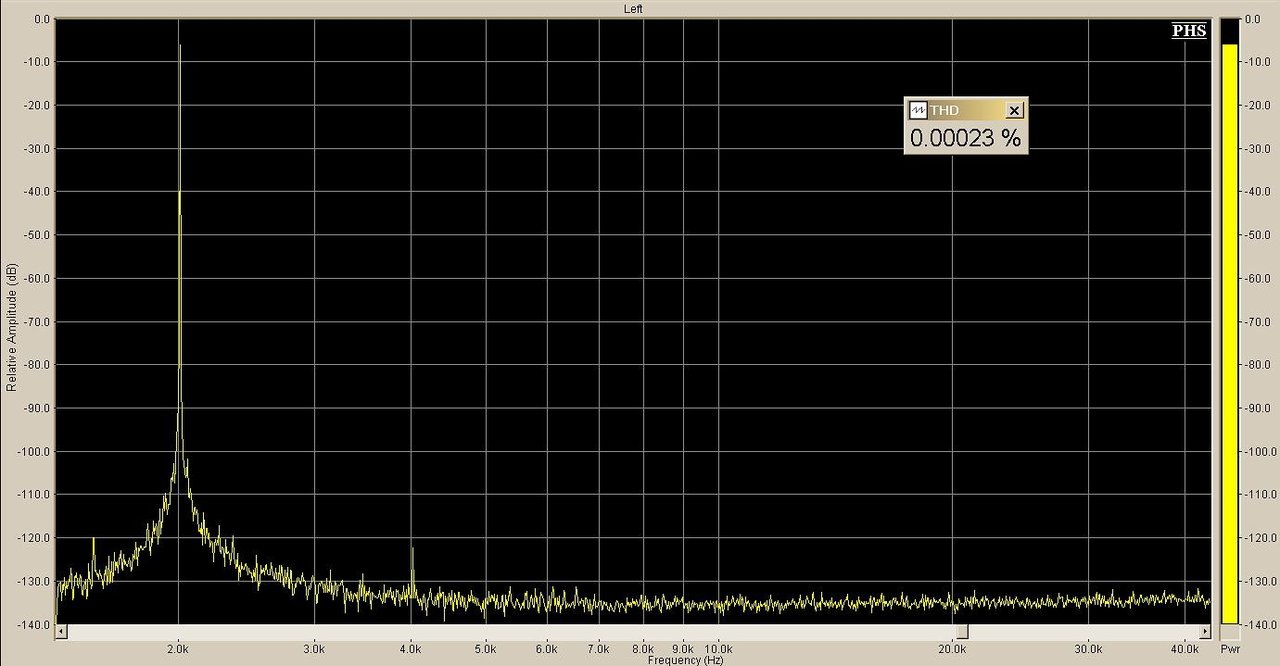Screen dimensions: 1280x666
Task: Click the frequency scrollbar's left arrow
Action: 62,632
